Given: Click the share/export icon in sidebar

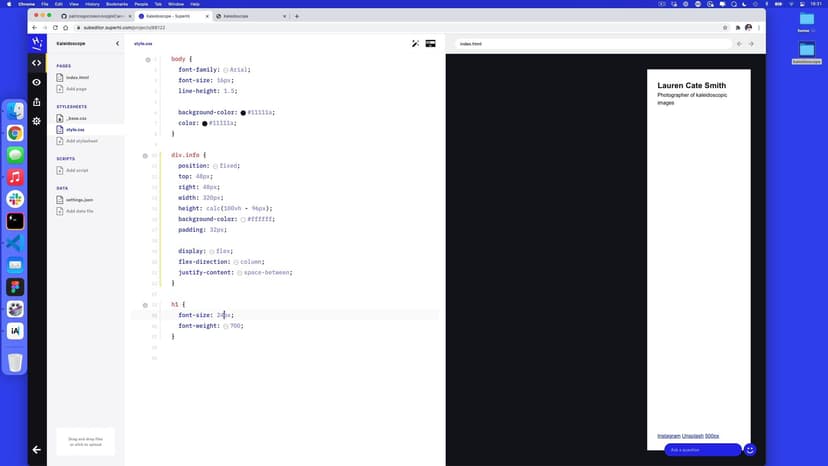Looking at the screenshot, I should [37, 101].
